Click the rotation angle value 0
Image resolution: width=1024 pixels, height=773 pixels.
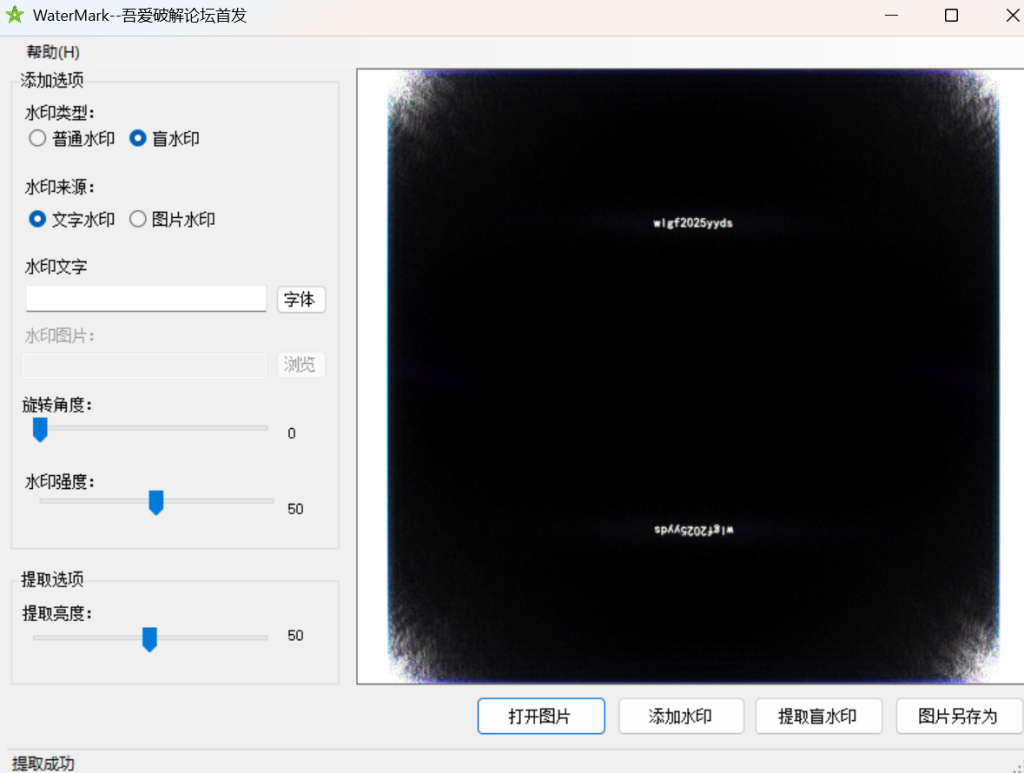click(292, 434)
